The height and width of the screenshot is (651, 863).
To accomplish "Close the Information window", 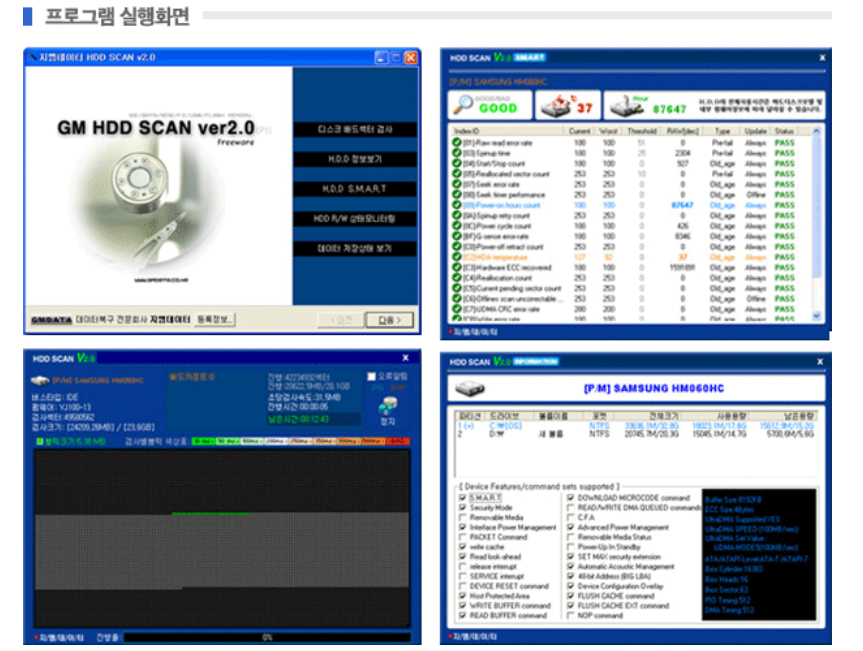I will pyautogui.click(x=820, y=362).
